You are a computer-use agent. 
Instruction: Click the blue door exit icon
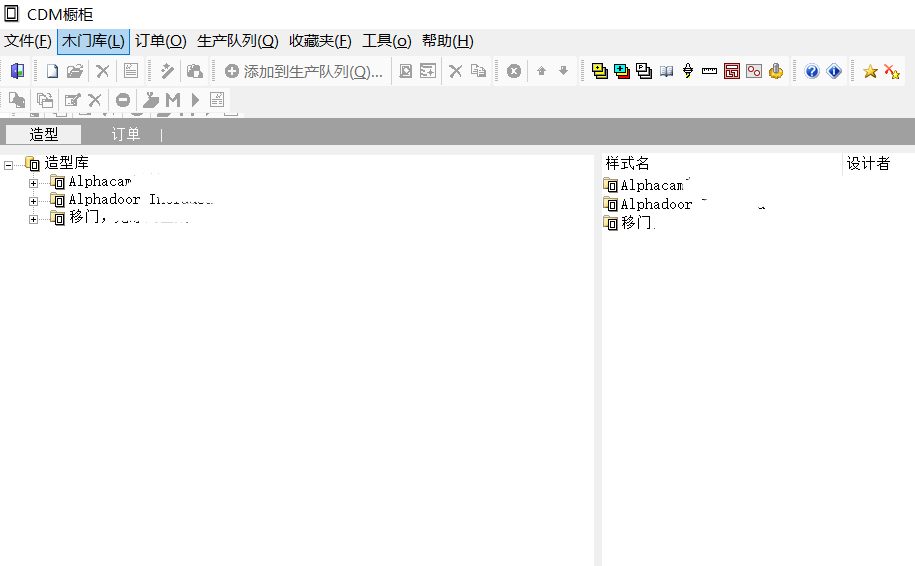pos(18,71)
